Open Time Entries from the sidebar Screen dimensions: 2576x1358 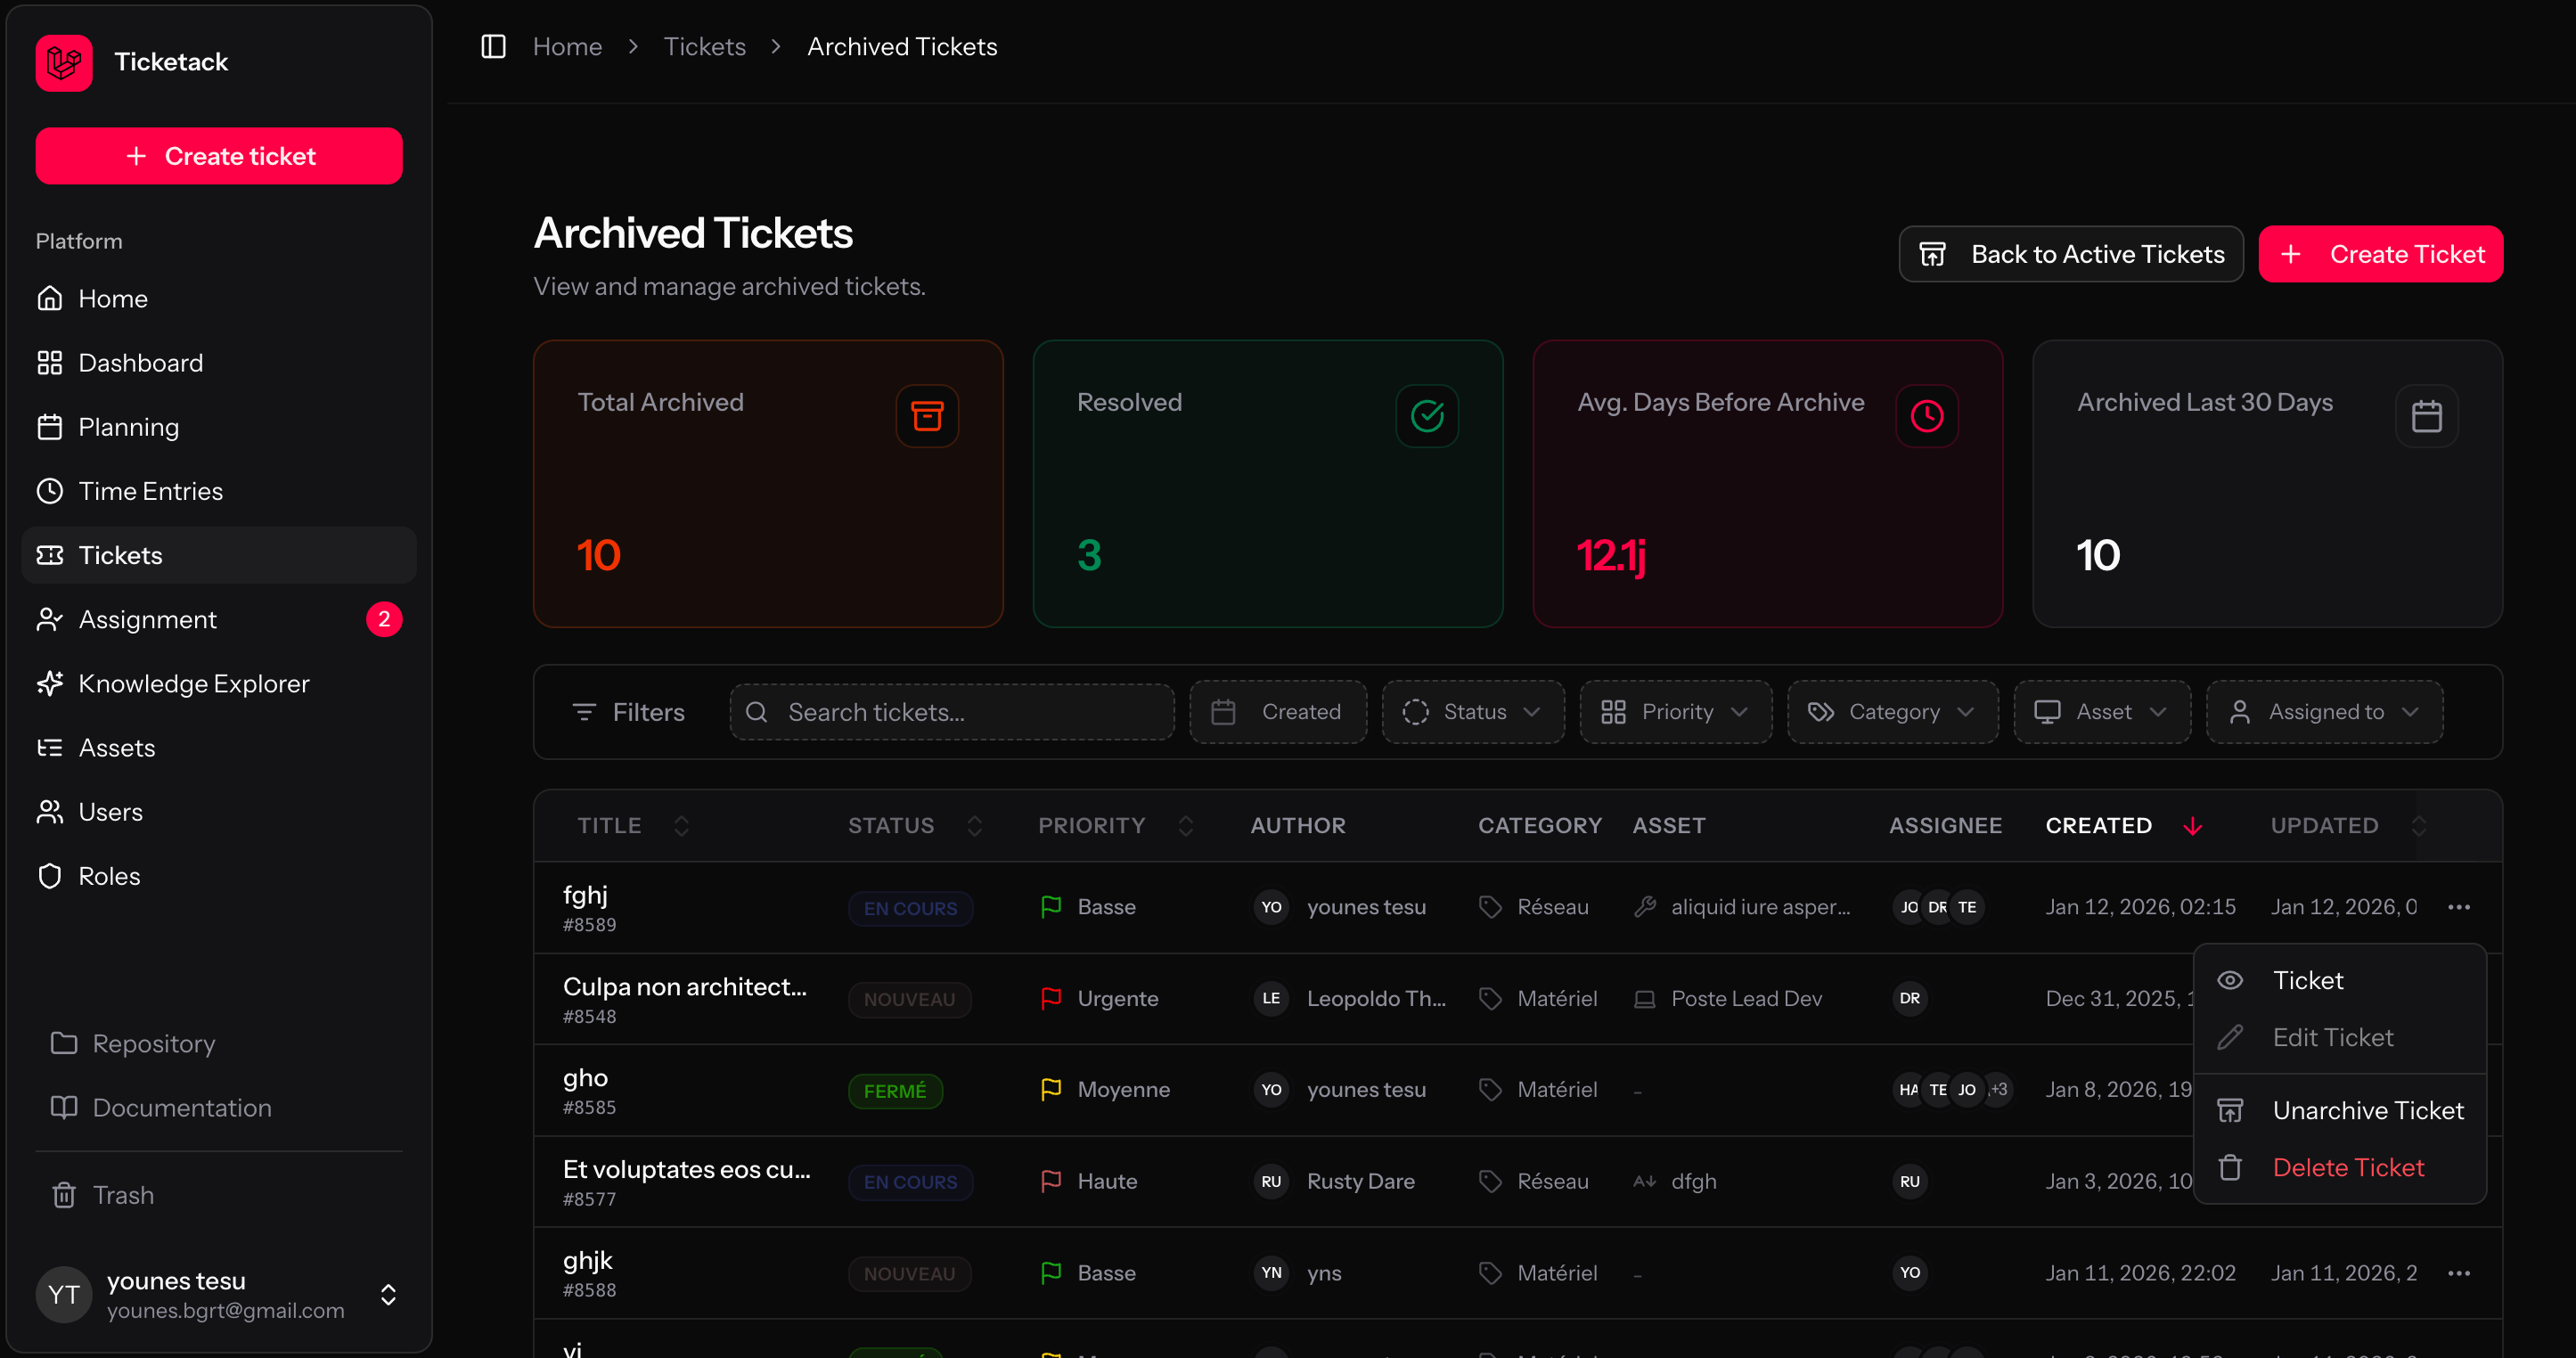pos(150,490)
